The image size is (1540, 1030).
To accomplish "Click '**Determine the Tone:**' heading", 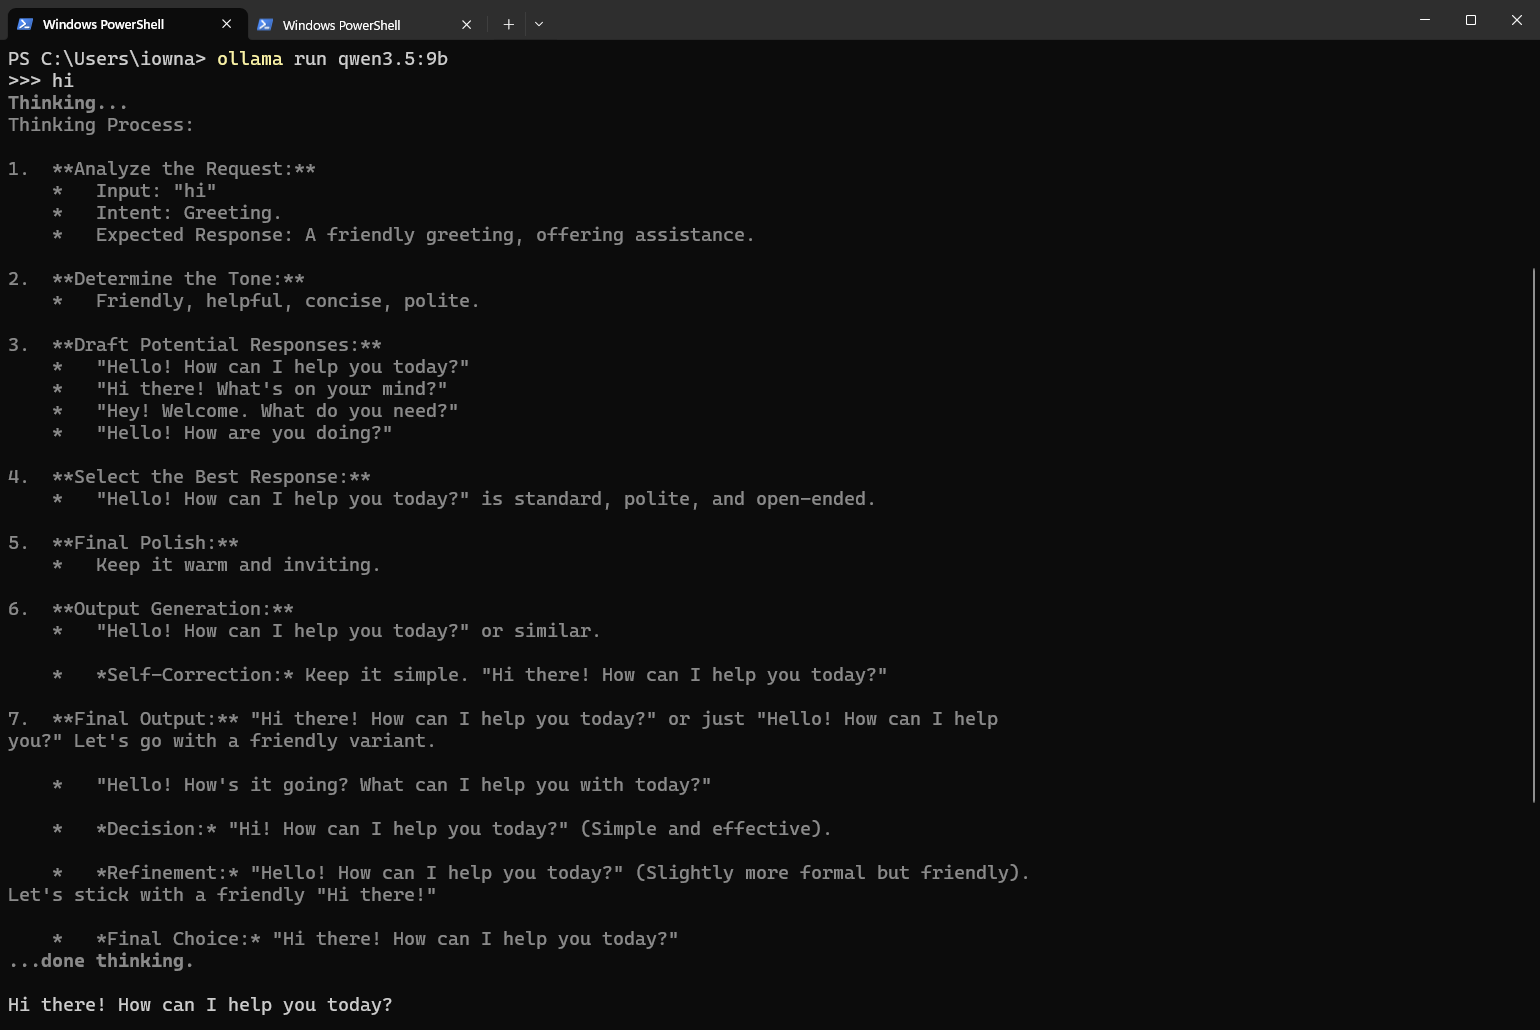I will point(178,279).
